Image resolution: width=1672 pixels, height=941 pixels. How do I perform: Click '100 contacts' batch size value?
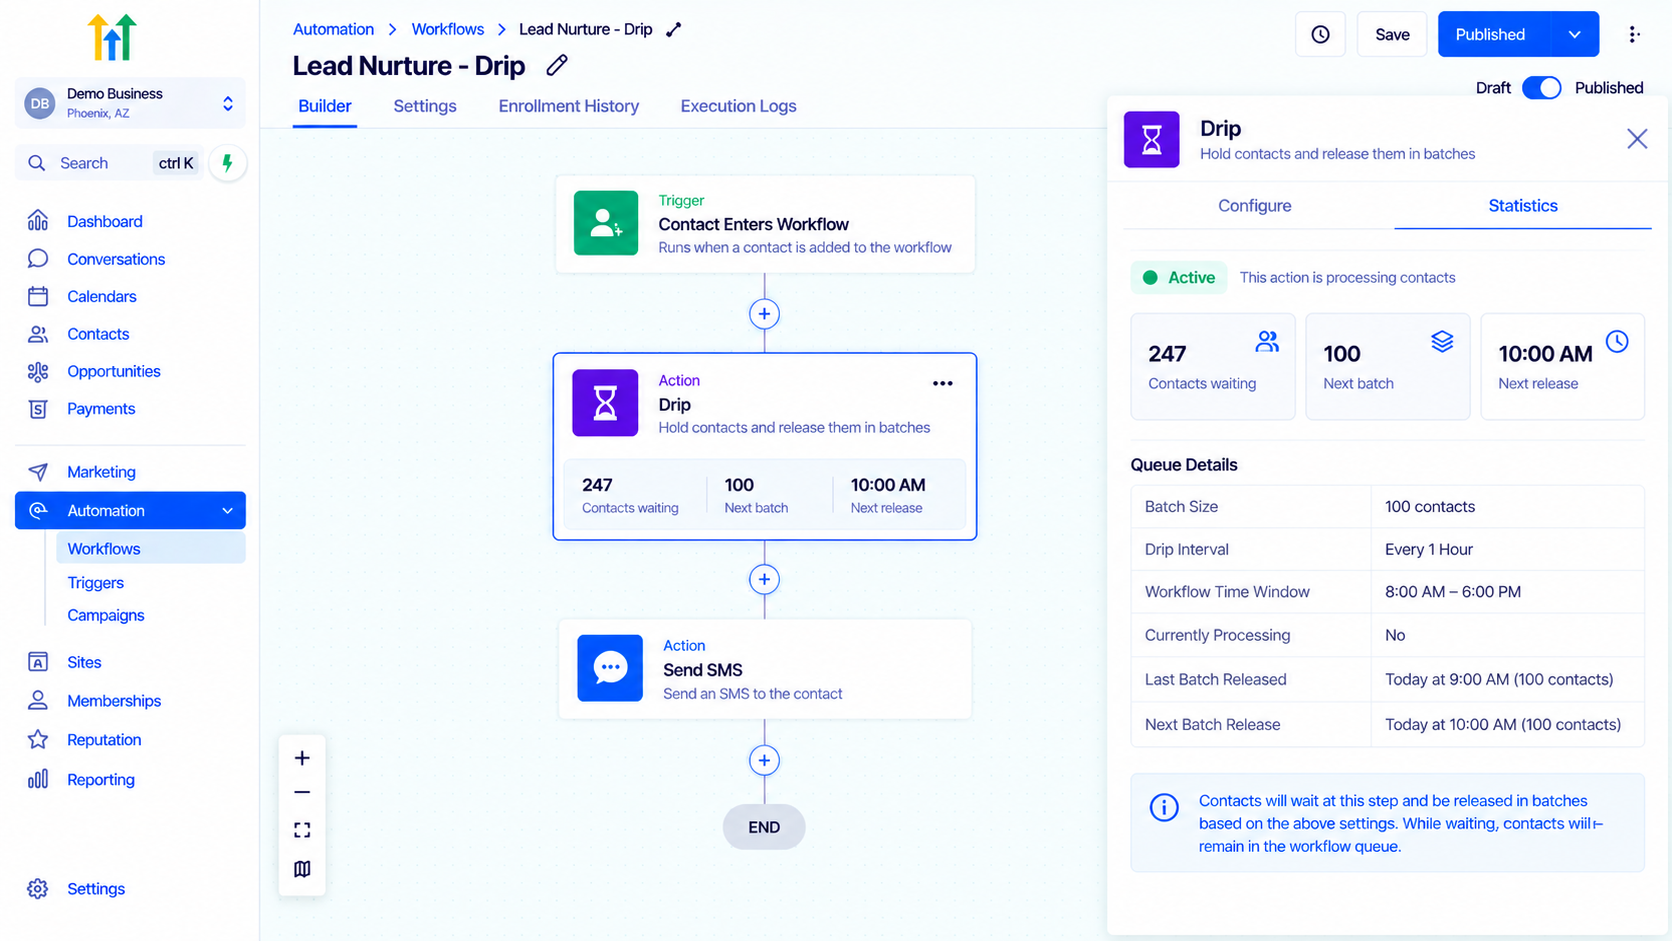1429,507
